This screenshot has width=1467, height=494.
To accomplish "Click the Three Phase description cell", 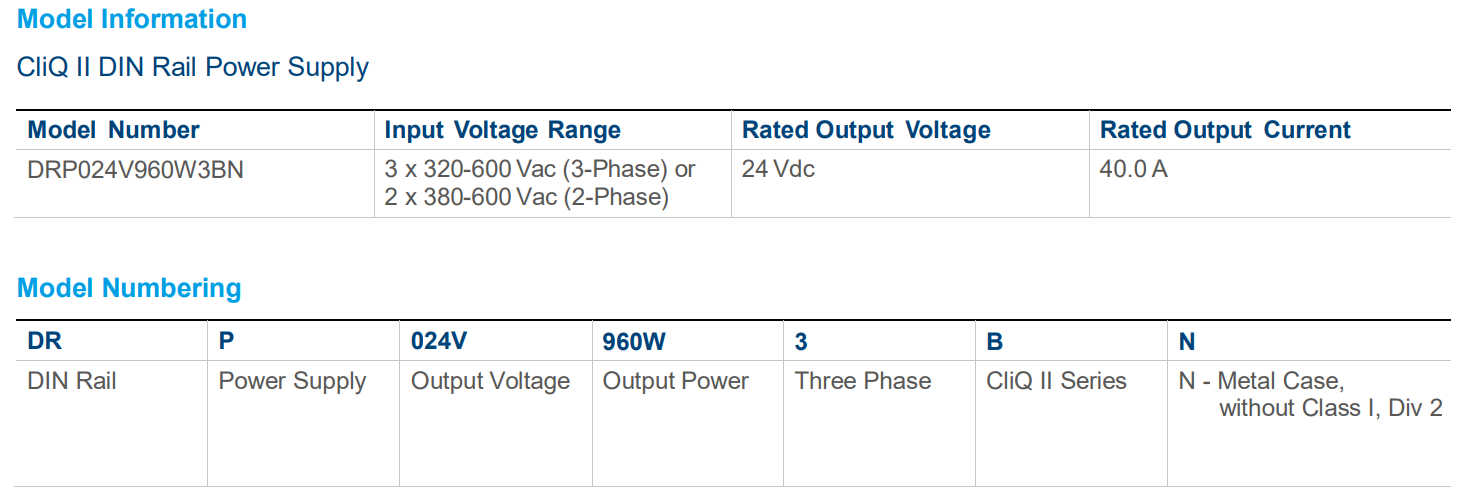I will point(862,381).
